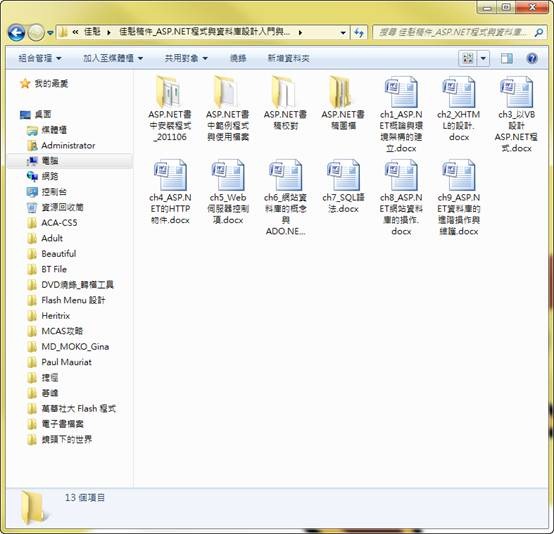The width and height of the screenshot is (554, 534).
Task: Select Adult folder in sidebar
Action: tap(45, 239)
